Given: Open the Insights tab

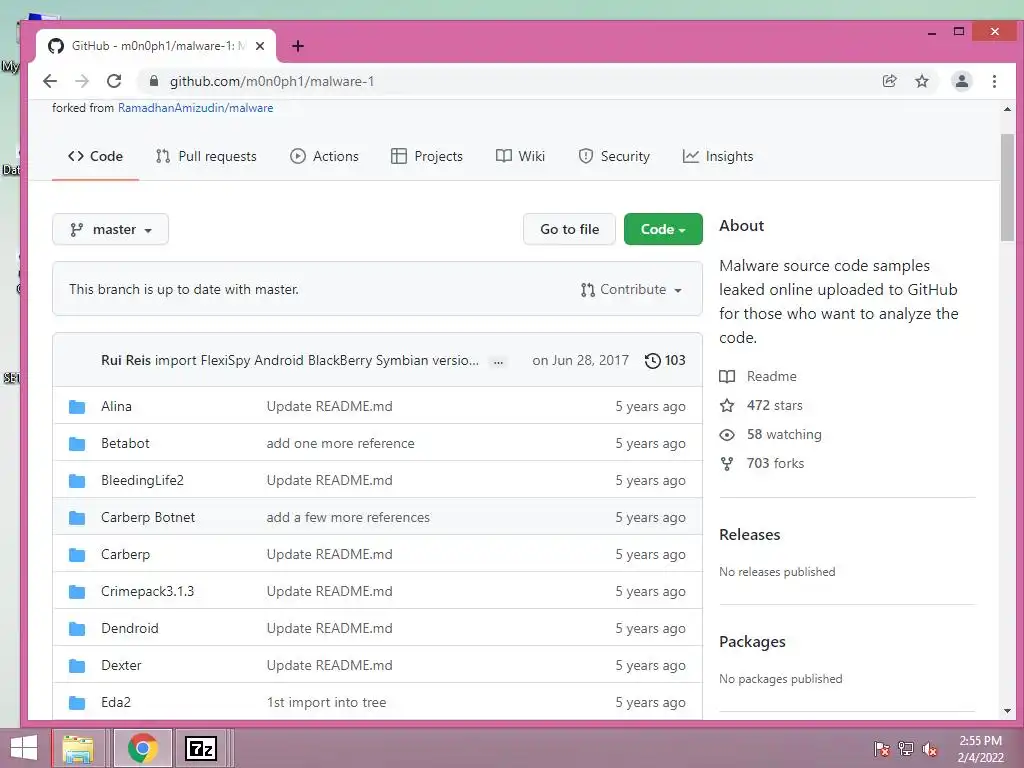Looking at the screenshot, I should click(x=718, y=156).
